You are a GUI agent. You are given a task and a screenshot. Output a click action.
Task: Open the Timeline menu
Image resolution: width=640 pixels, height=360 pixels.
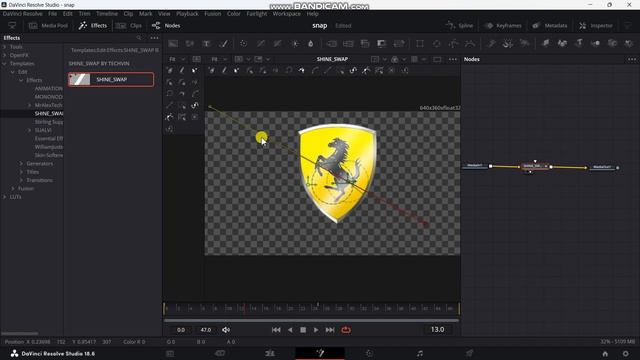(107, 13)
